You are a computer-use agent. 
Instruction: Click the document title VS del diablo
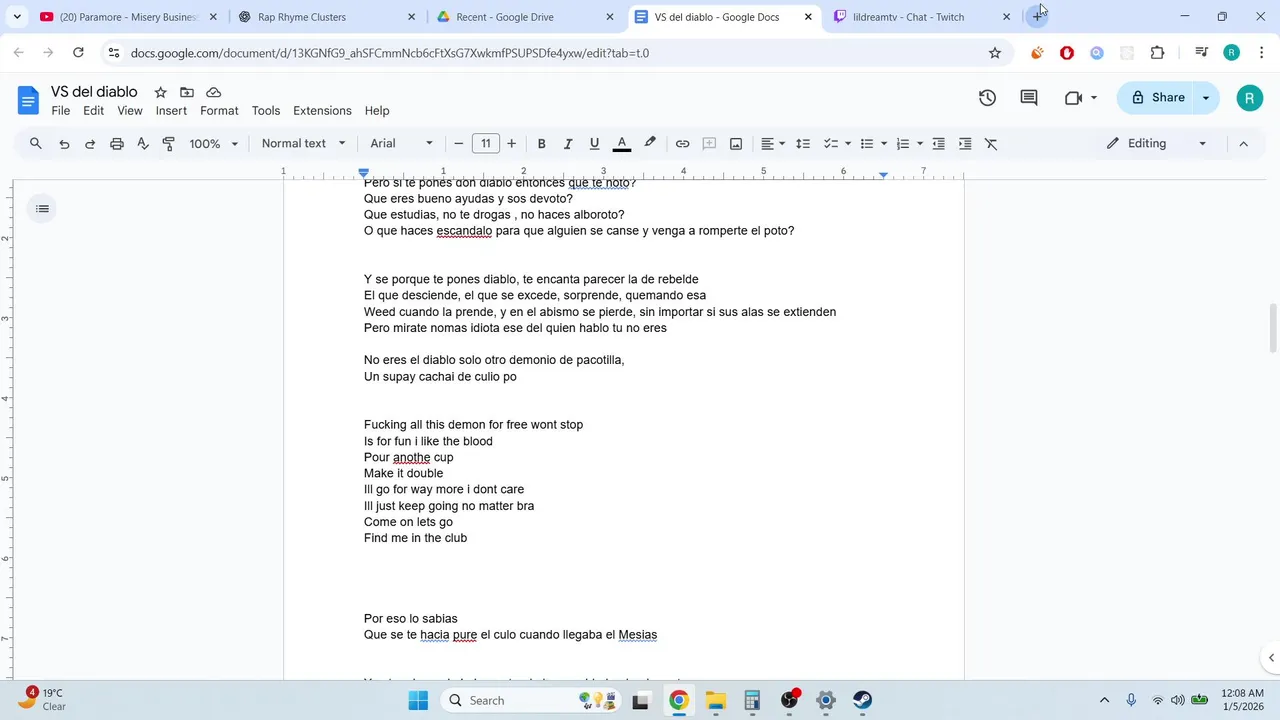pyautogui.click(x=94, y=92)
